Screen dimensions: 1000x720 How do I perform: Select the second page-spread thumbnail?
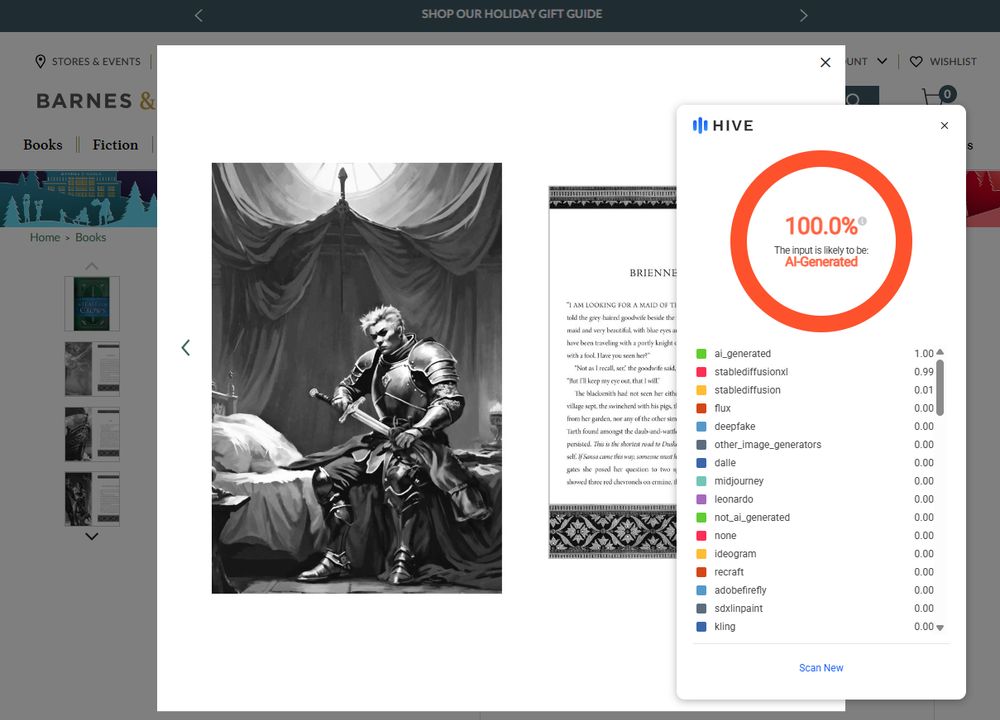click(92, 369)
